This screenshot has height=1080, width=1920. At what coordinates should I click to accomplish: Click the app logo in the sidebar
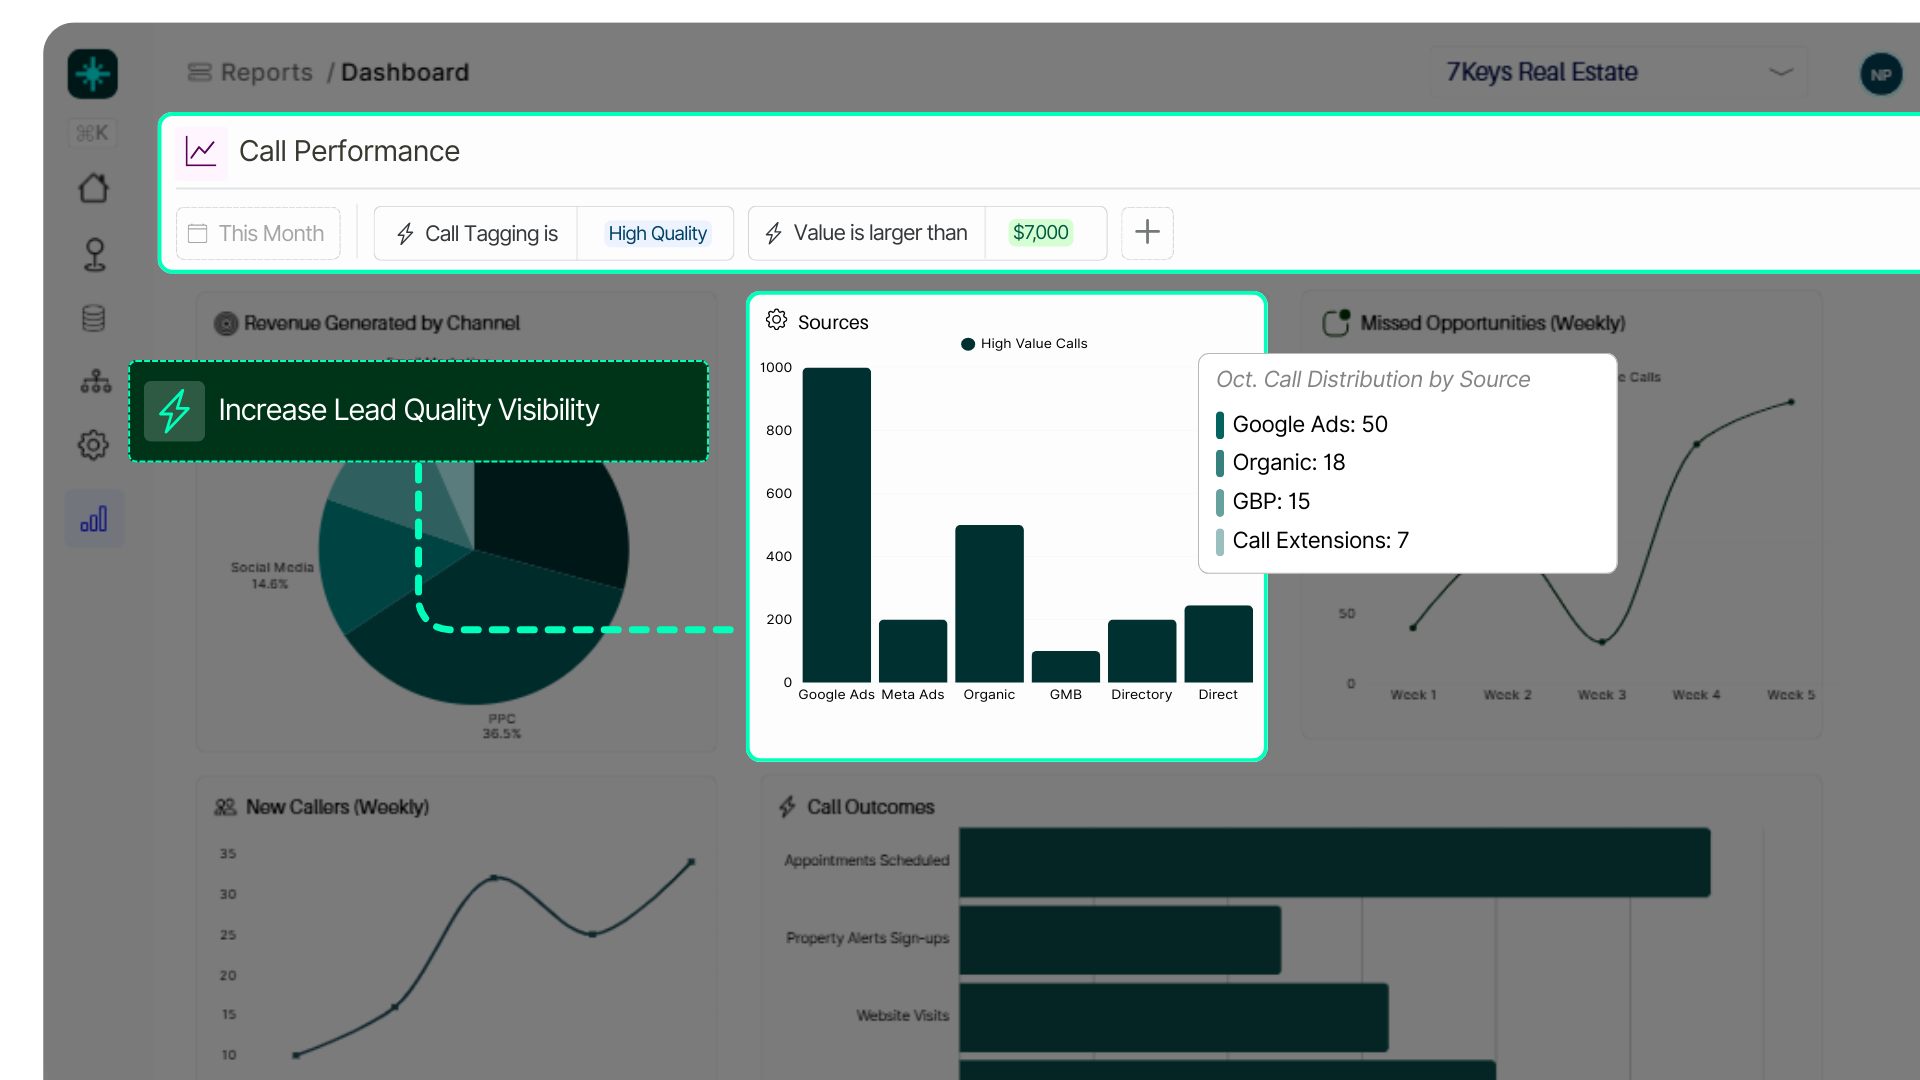(93, 74)
